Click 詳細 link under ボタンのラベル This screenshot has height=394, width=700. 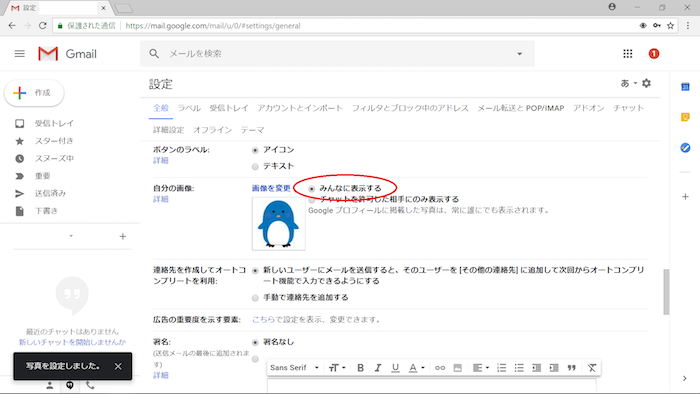tap(161, 161)
